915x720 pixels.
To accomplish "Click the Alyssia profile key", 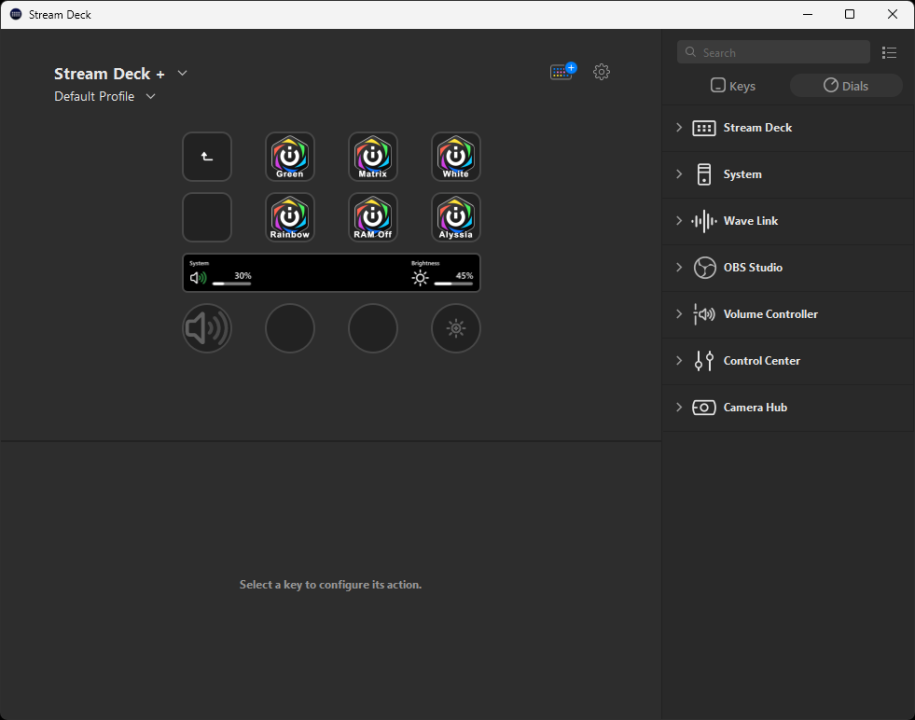I will tap(455, 217).
